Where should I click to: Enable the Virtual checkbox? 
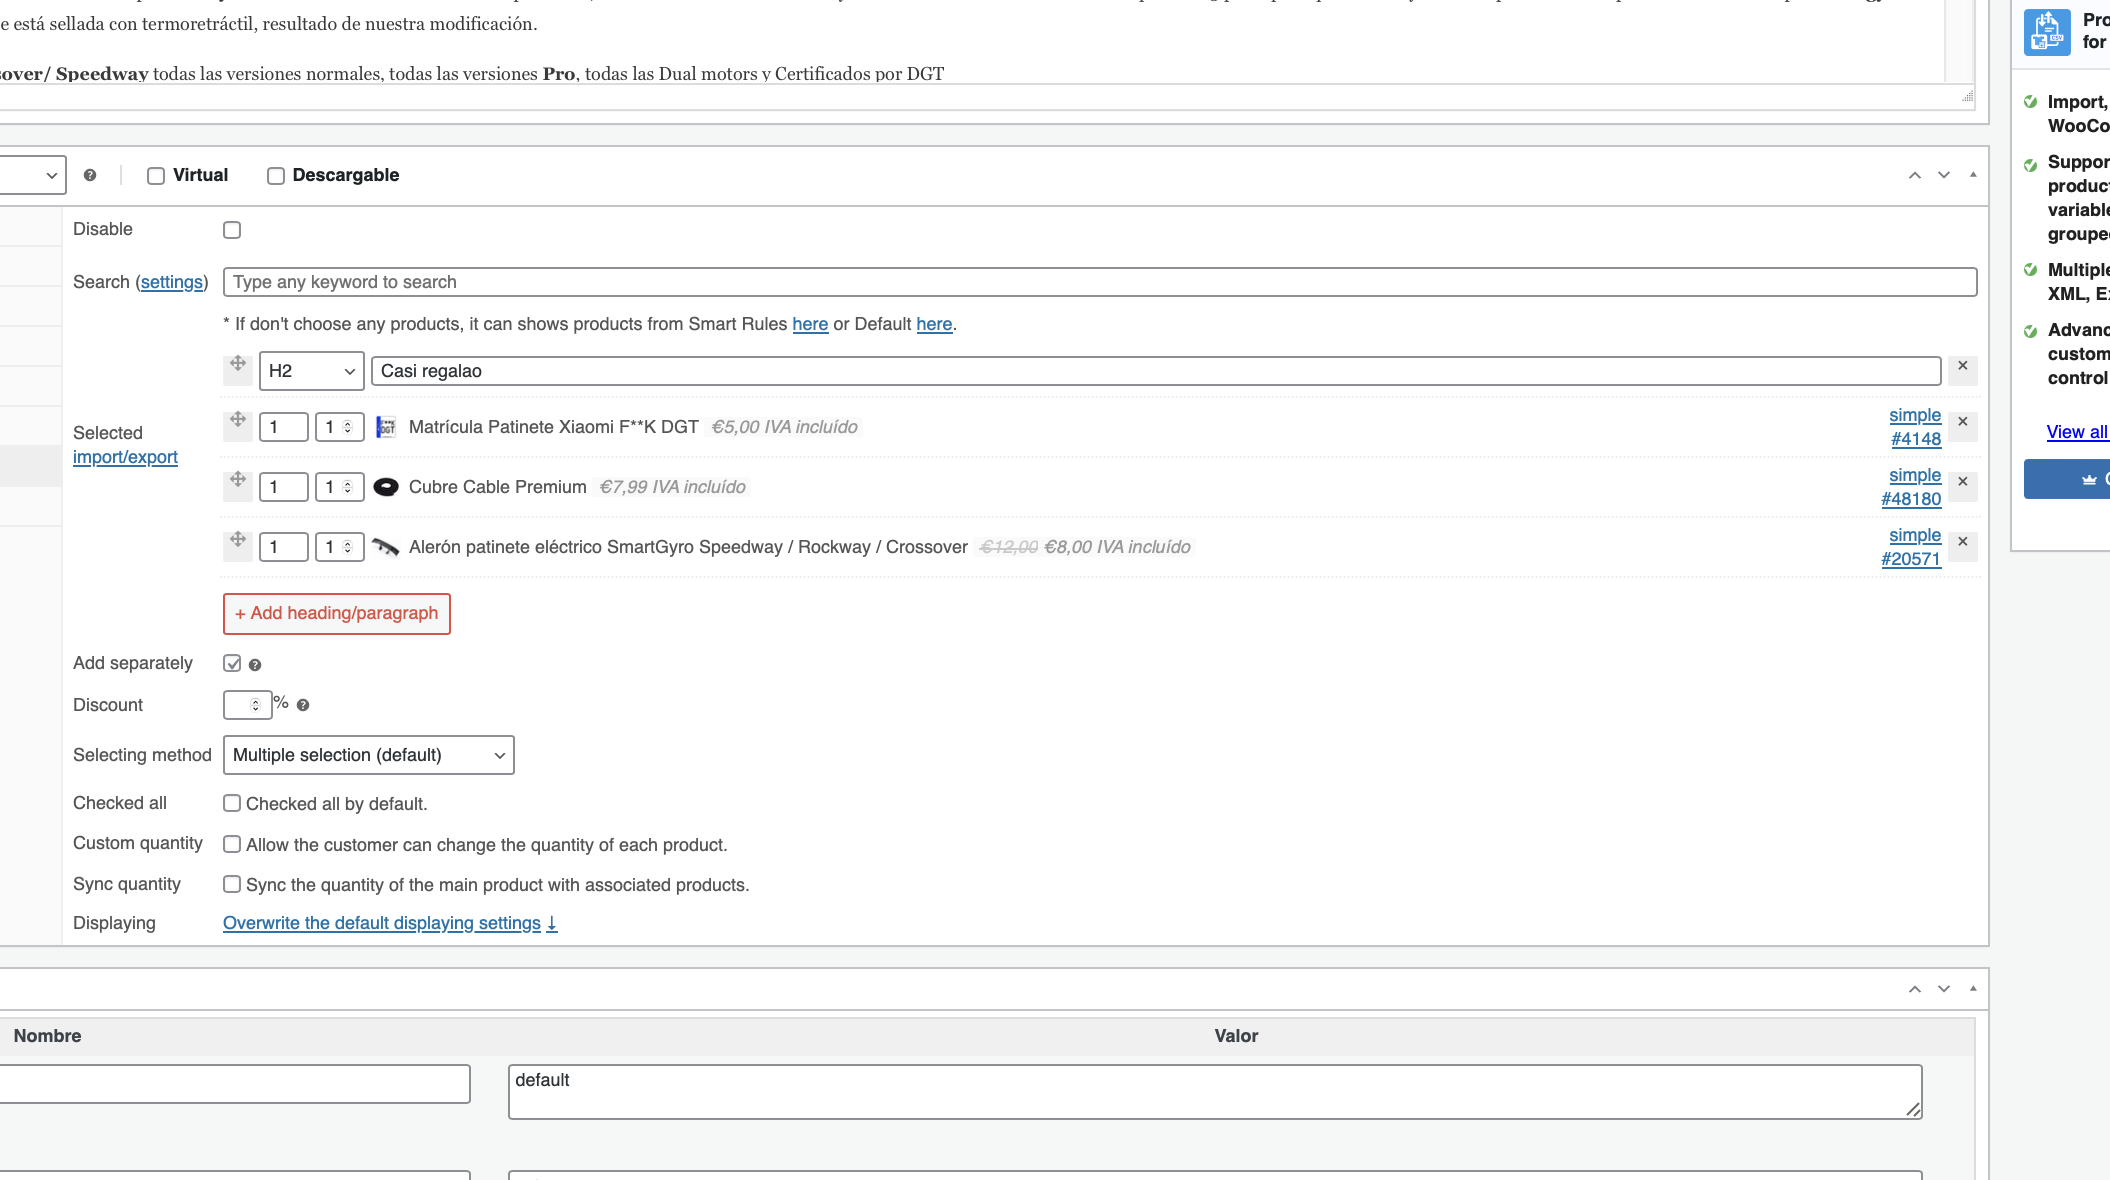[156, 176]
